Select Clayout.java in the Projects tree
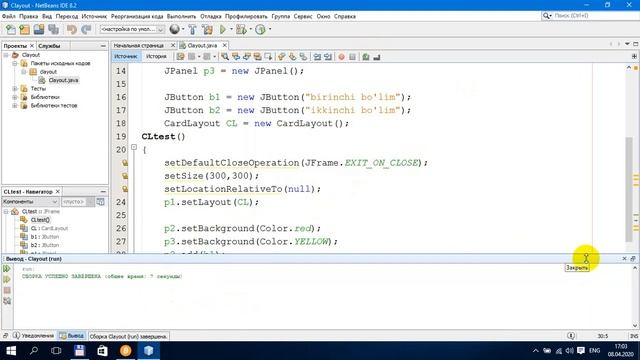Screen dimensions: 640x360 [x=63, y=80]
